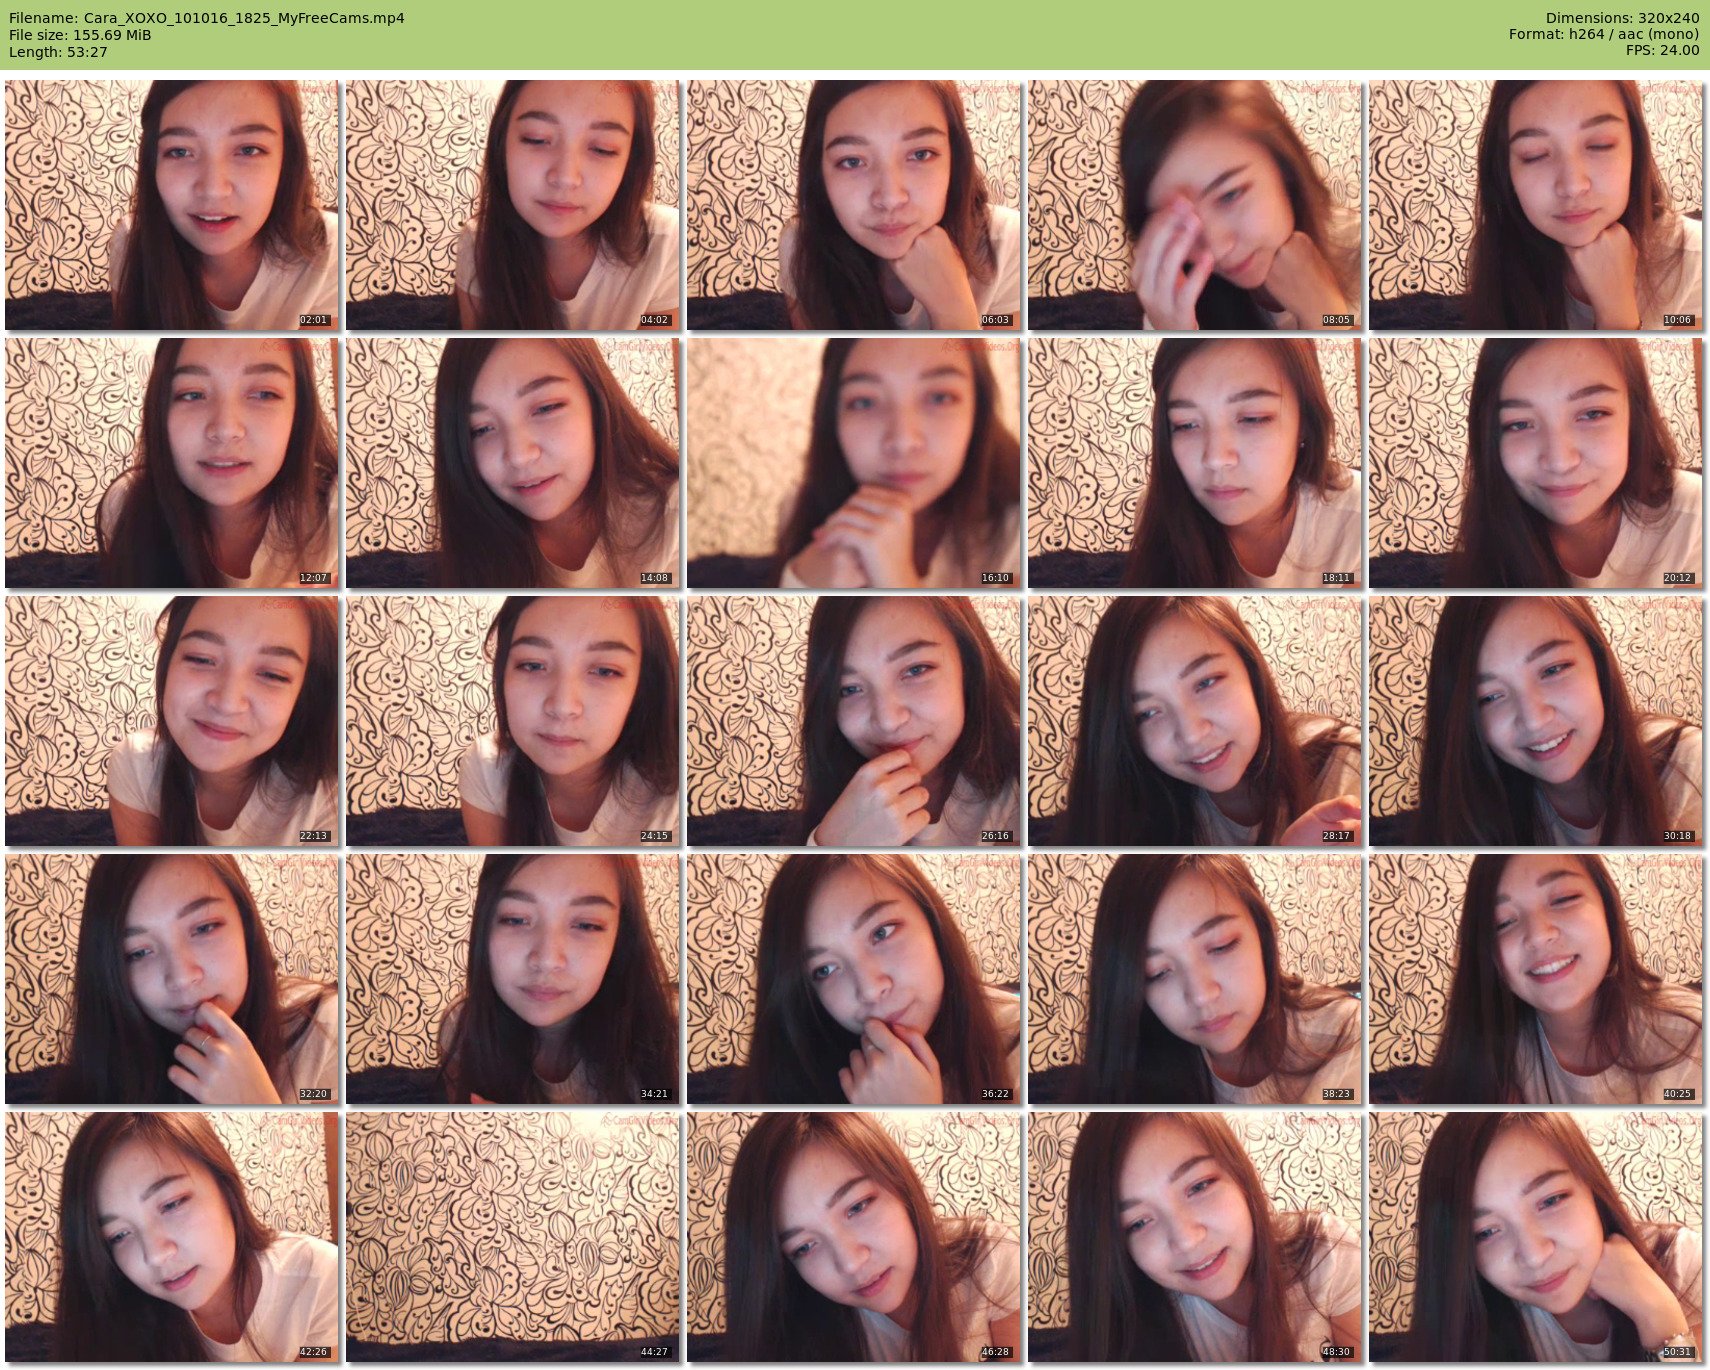Open the thumbnail at 08:05

pos(1194,205)
